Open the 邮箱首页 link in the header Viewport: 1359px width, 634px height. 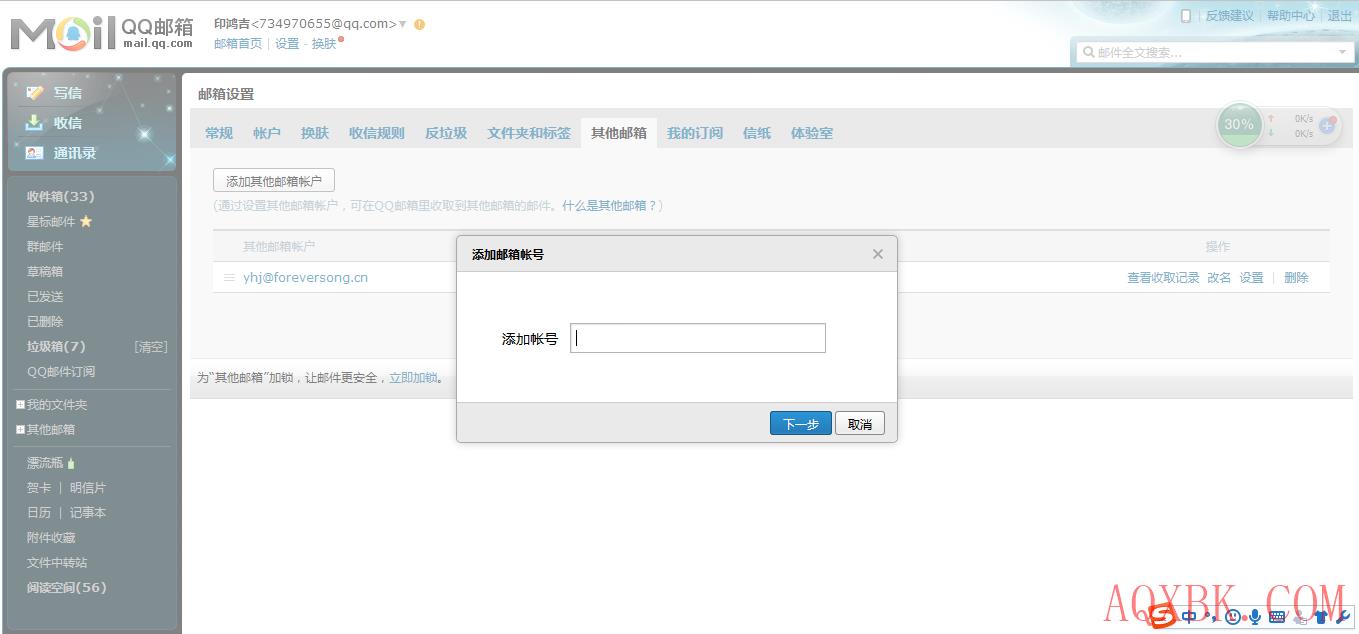[x=238, y=44]
